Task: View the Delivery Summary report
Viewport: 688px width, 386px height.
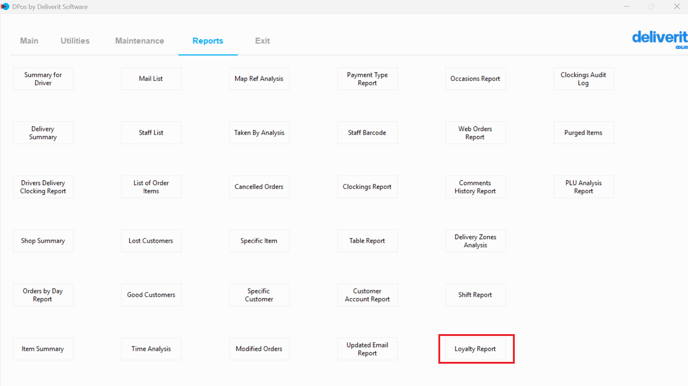Action: [43, 132]
